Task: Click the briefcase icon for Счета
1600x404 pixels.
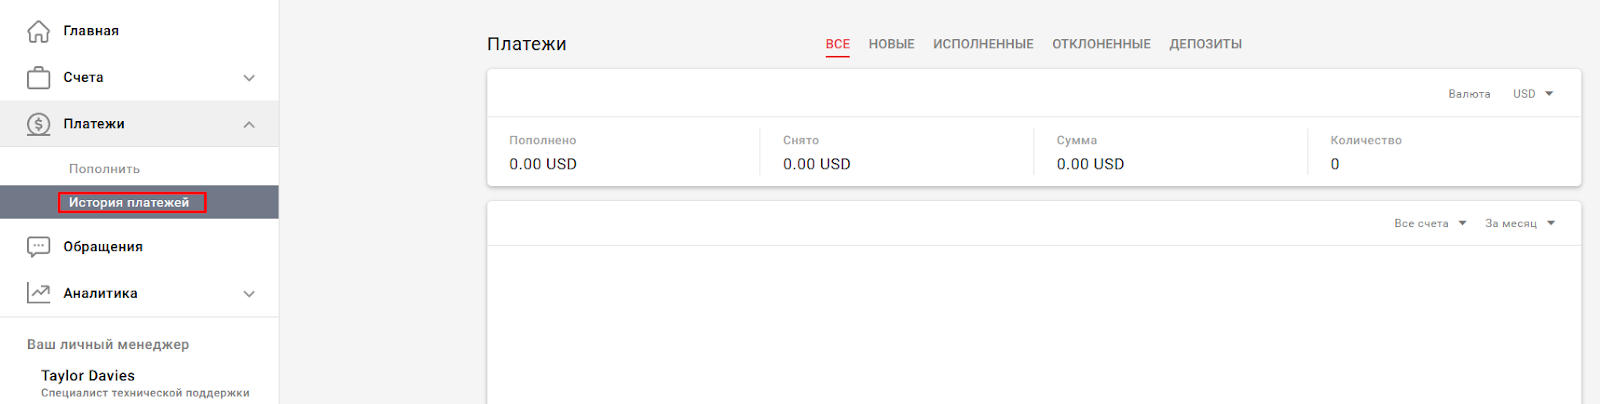Action: 38,77
